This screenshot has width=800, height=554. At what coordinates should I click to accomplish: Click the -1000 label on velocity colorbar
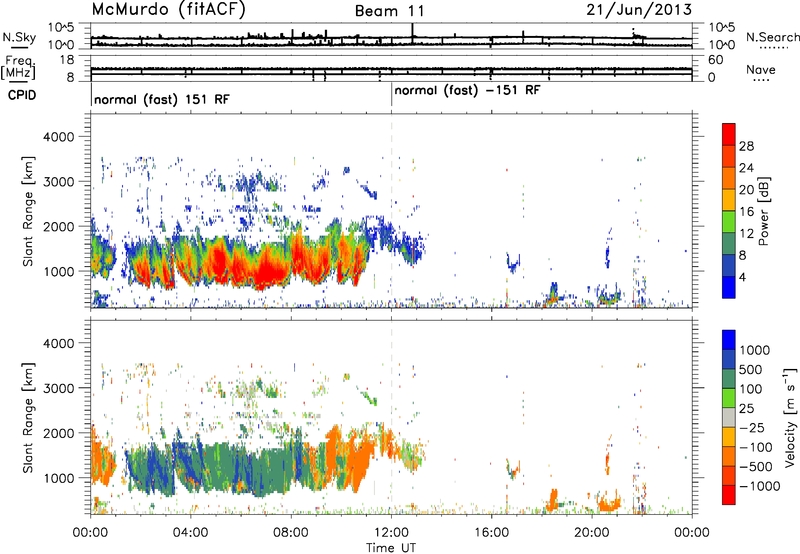(760, 486)
